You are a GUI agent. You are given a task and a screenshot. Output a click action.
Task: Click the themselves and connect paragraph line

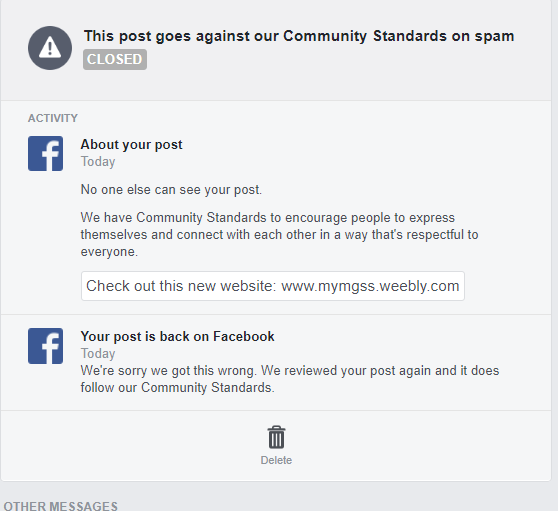[279, 235]
